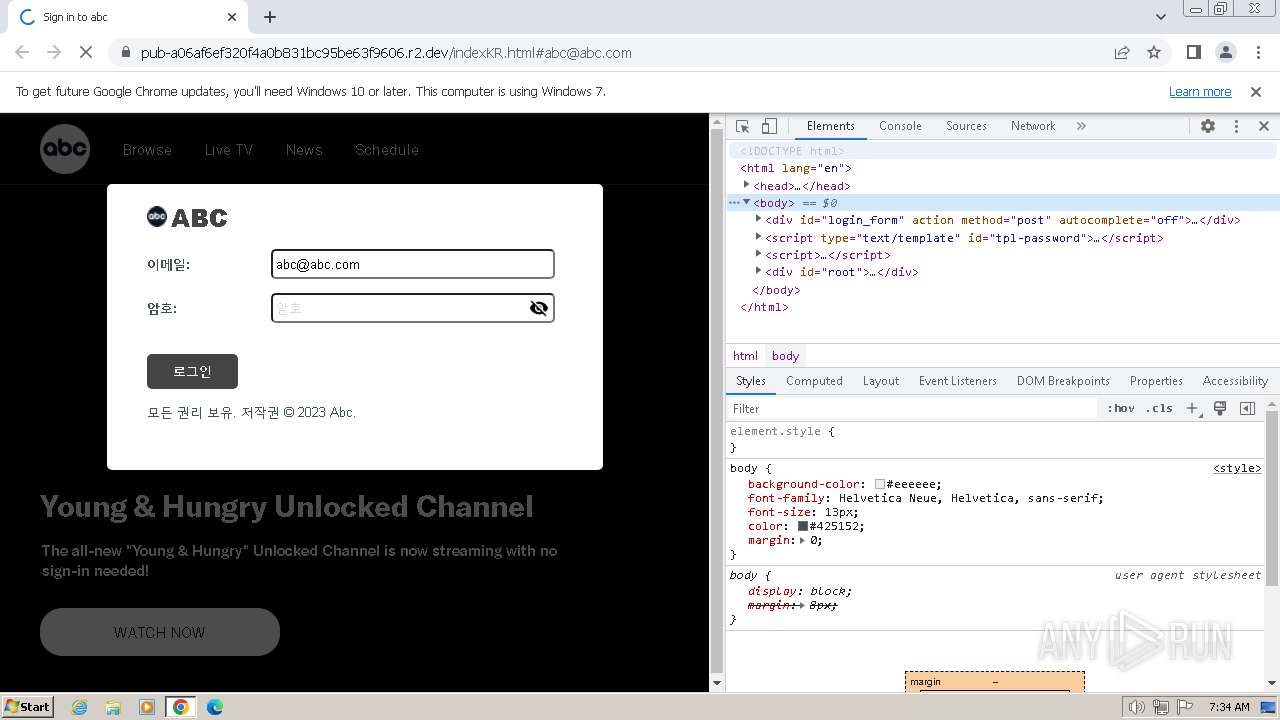Show more DevTools tabs via the chevron

pos(1081,126)
